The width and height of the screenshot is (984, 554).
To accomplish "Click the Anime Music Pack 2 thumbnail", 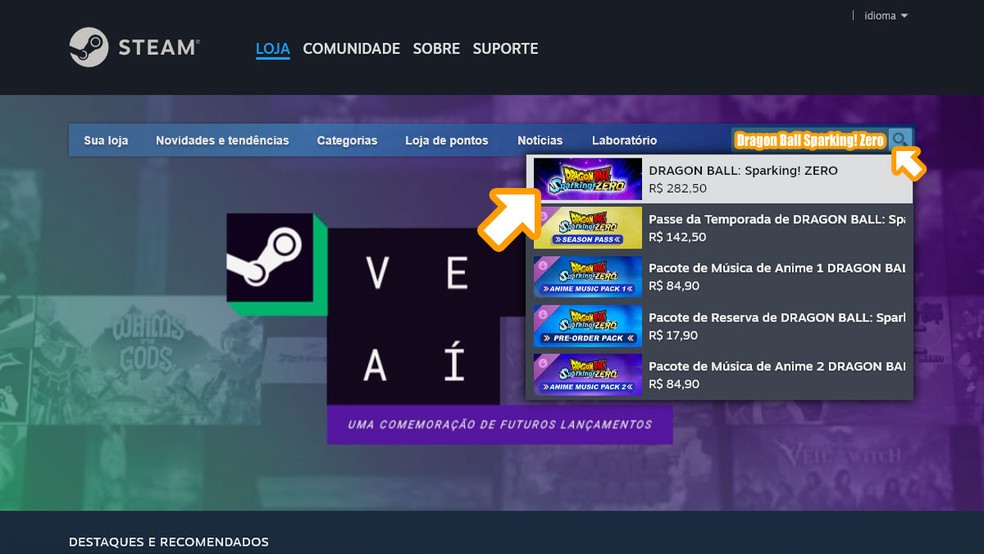I will pyautogui.click(x=587, y=375).
